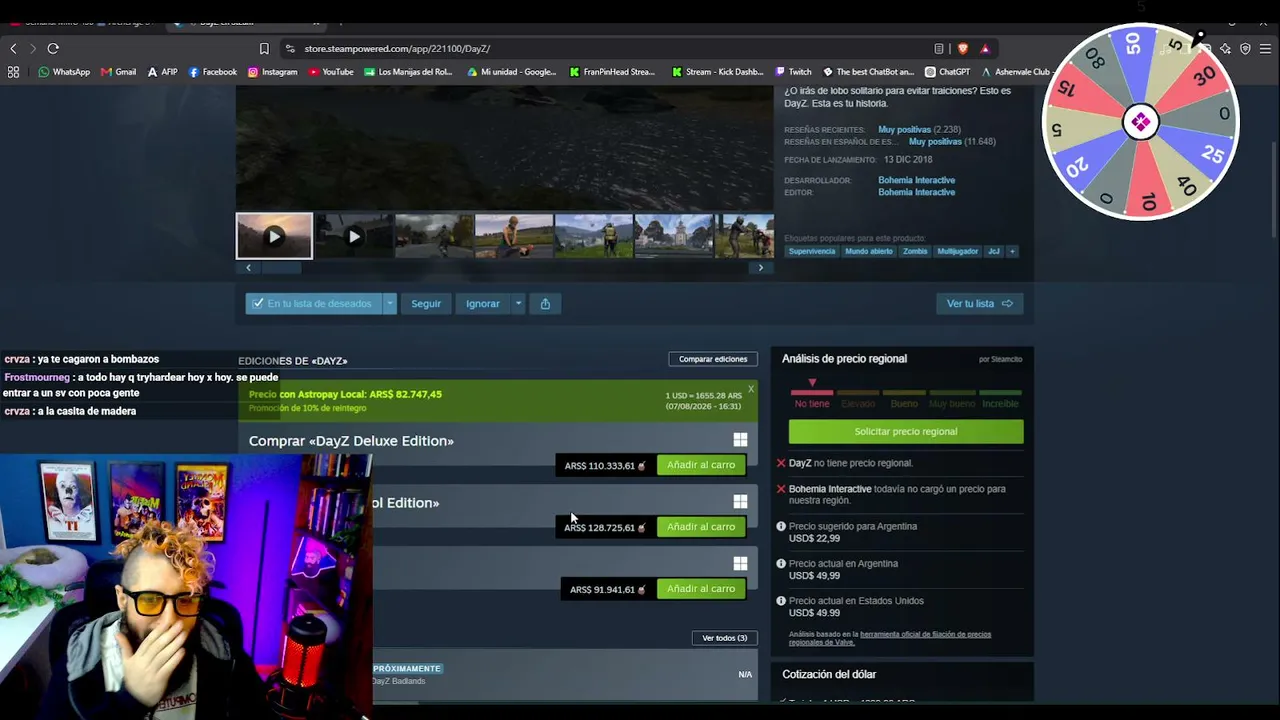
Task: Open Ver tu lista
Action: coord(980,304)
